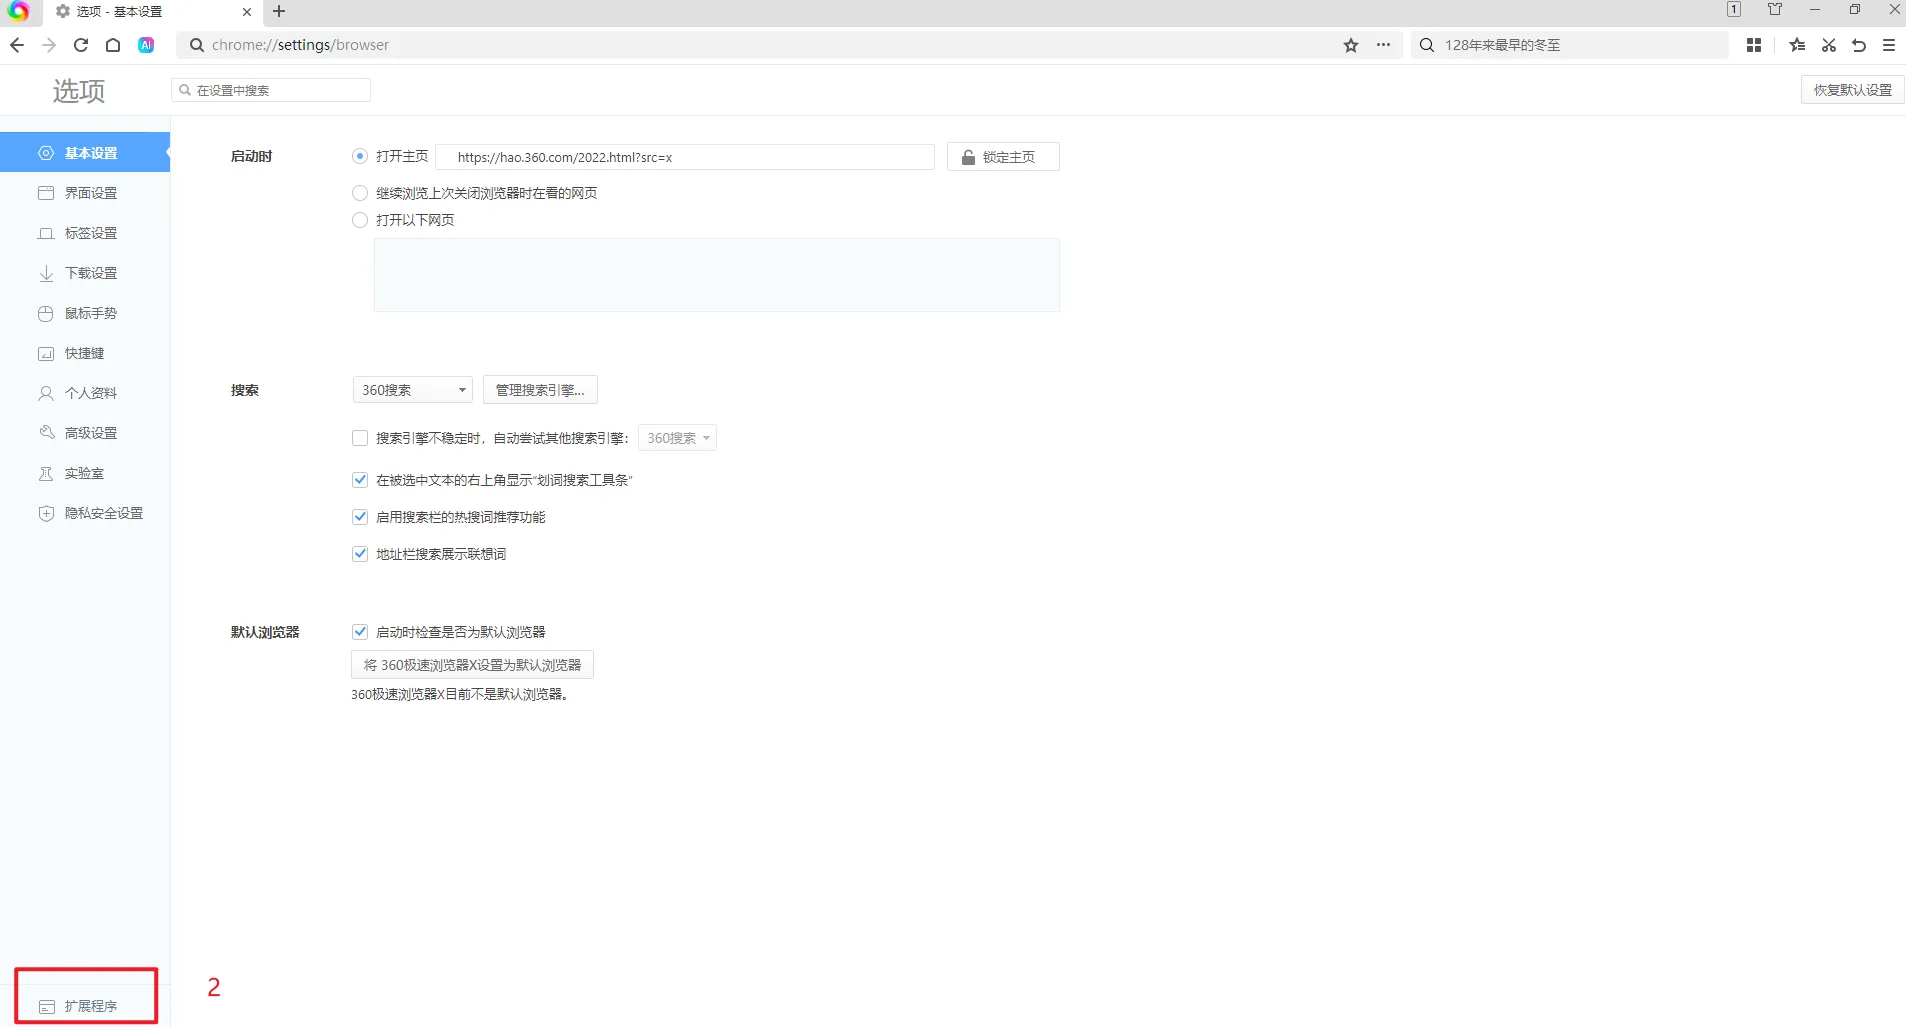1906x1027 pixels.
Task: Close the 选项 - 基本设置 tab
Action: click(x=247, y=12)
